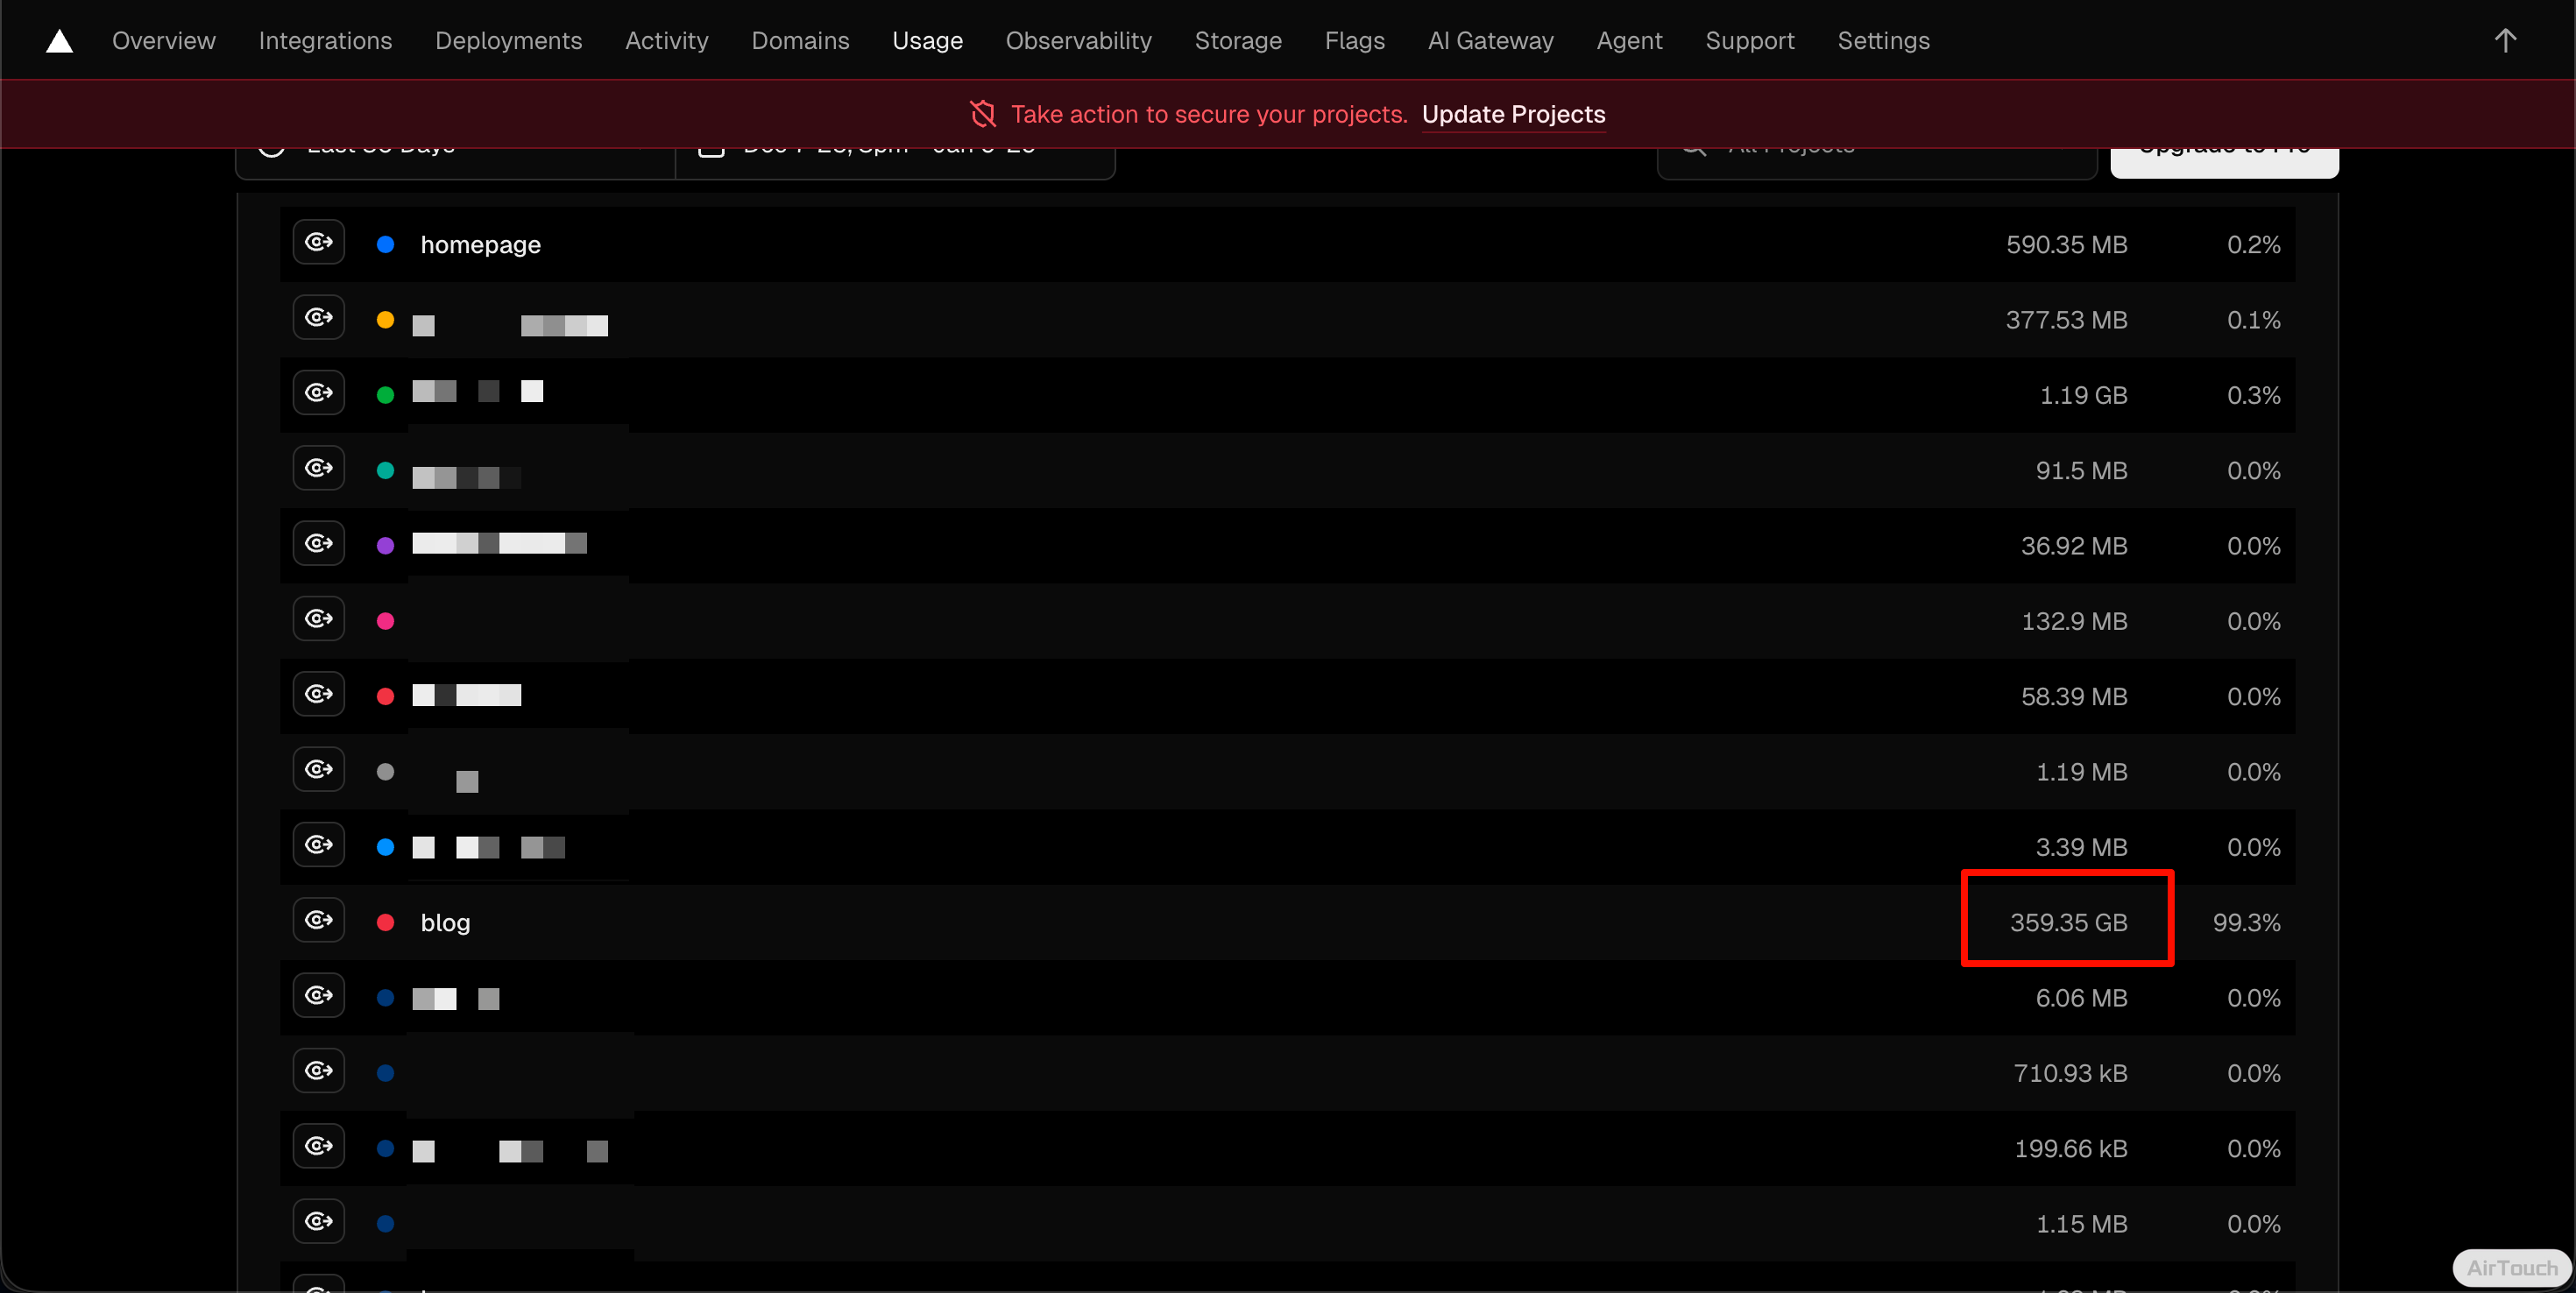Click the blue dot beside homepage
This screenshot has height=1293, width=2576.
pyautogui.click(x=385, y=245)
